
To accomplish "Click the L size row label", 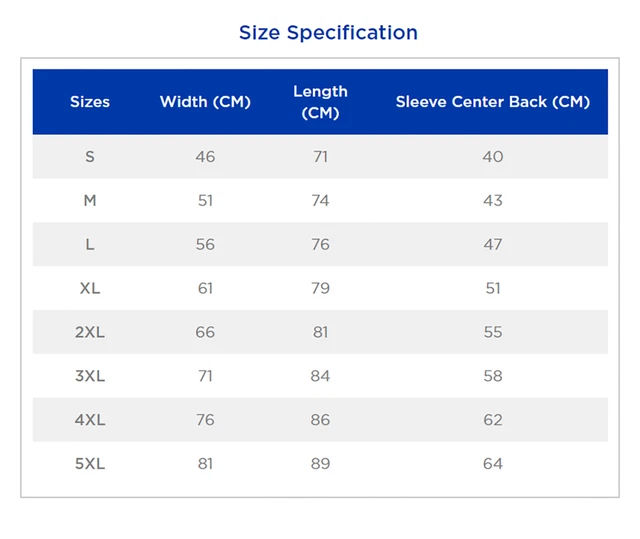I will [x=90, y=245].
